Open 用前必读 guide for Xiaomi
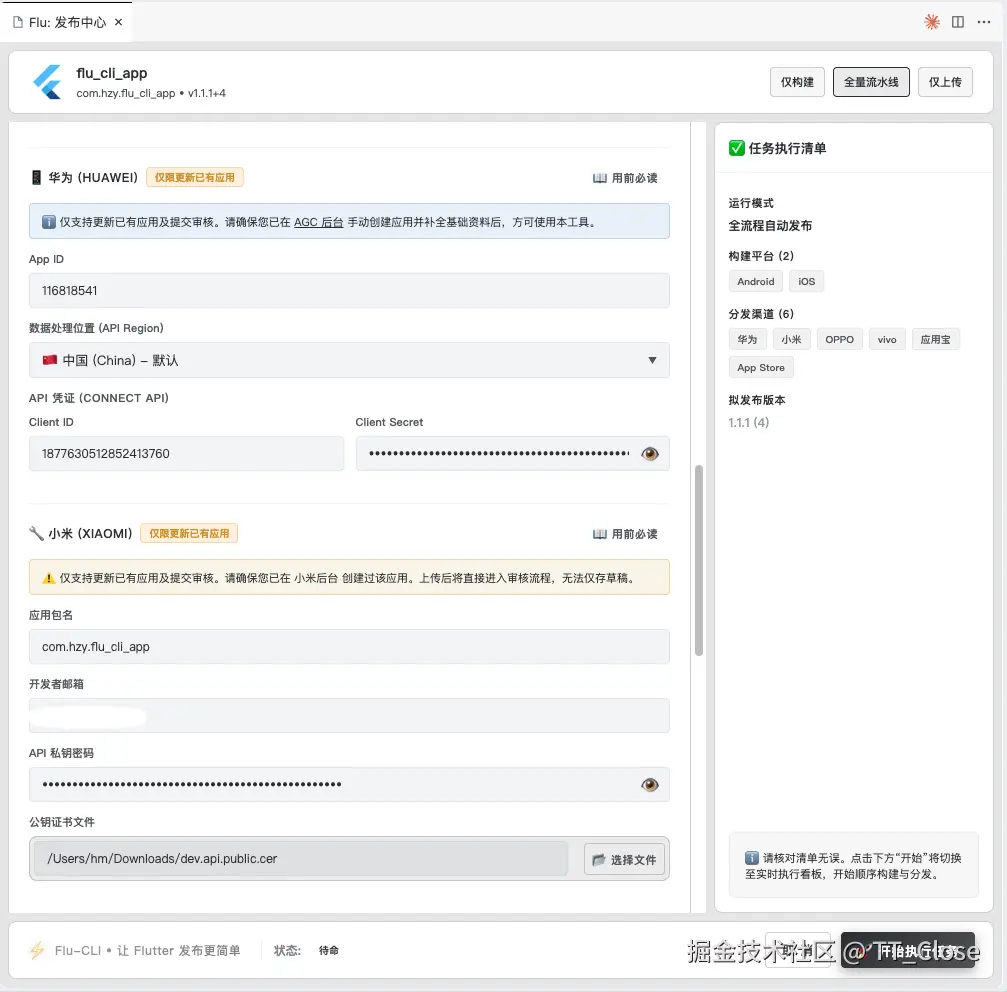The image size is (1007, 992). [625, 534]
